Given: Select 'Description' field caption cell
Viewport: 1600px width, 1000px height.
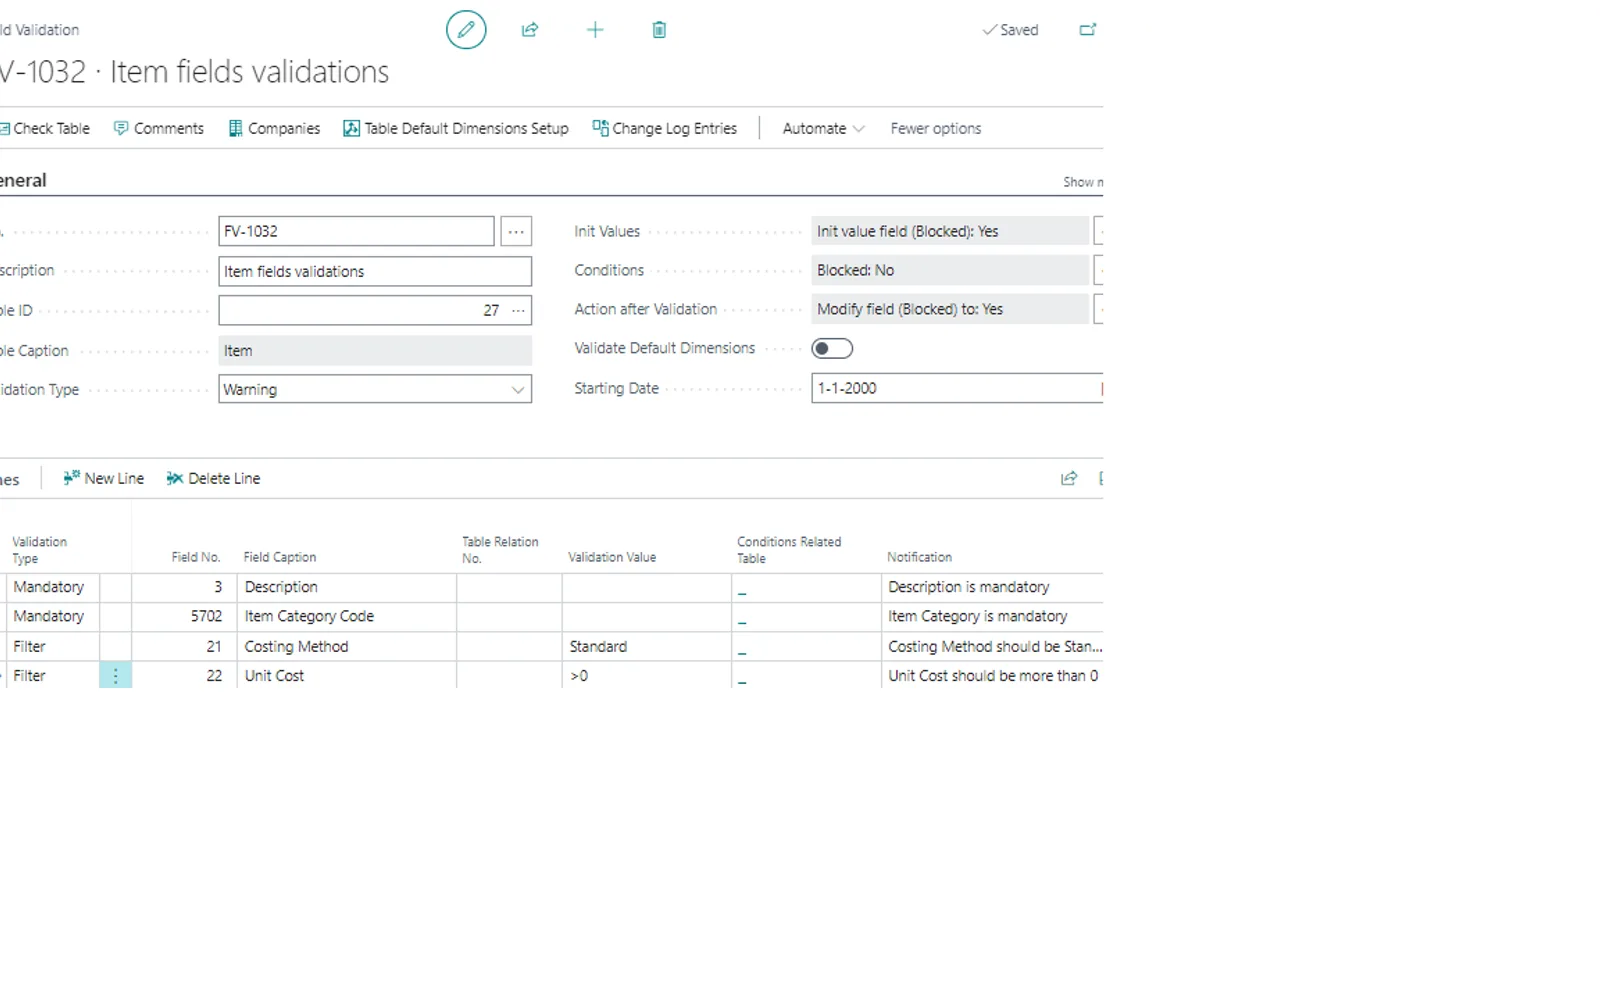Looking at the screenshot, I should click(346, 587).
